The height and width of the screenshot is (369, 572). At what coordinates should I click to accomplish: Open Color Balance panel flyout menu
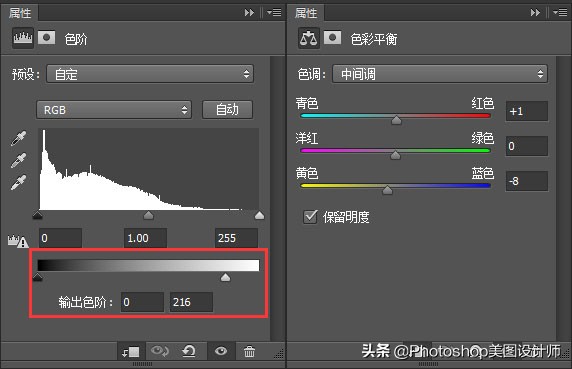coord(560,13)
